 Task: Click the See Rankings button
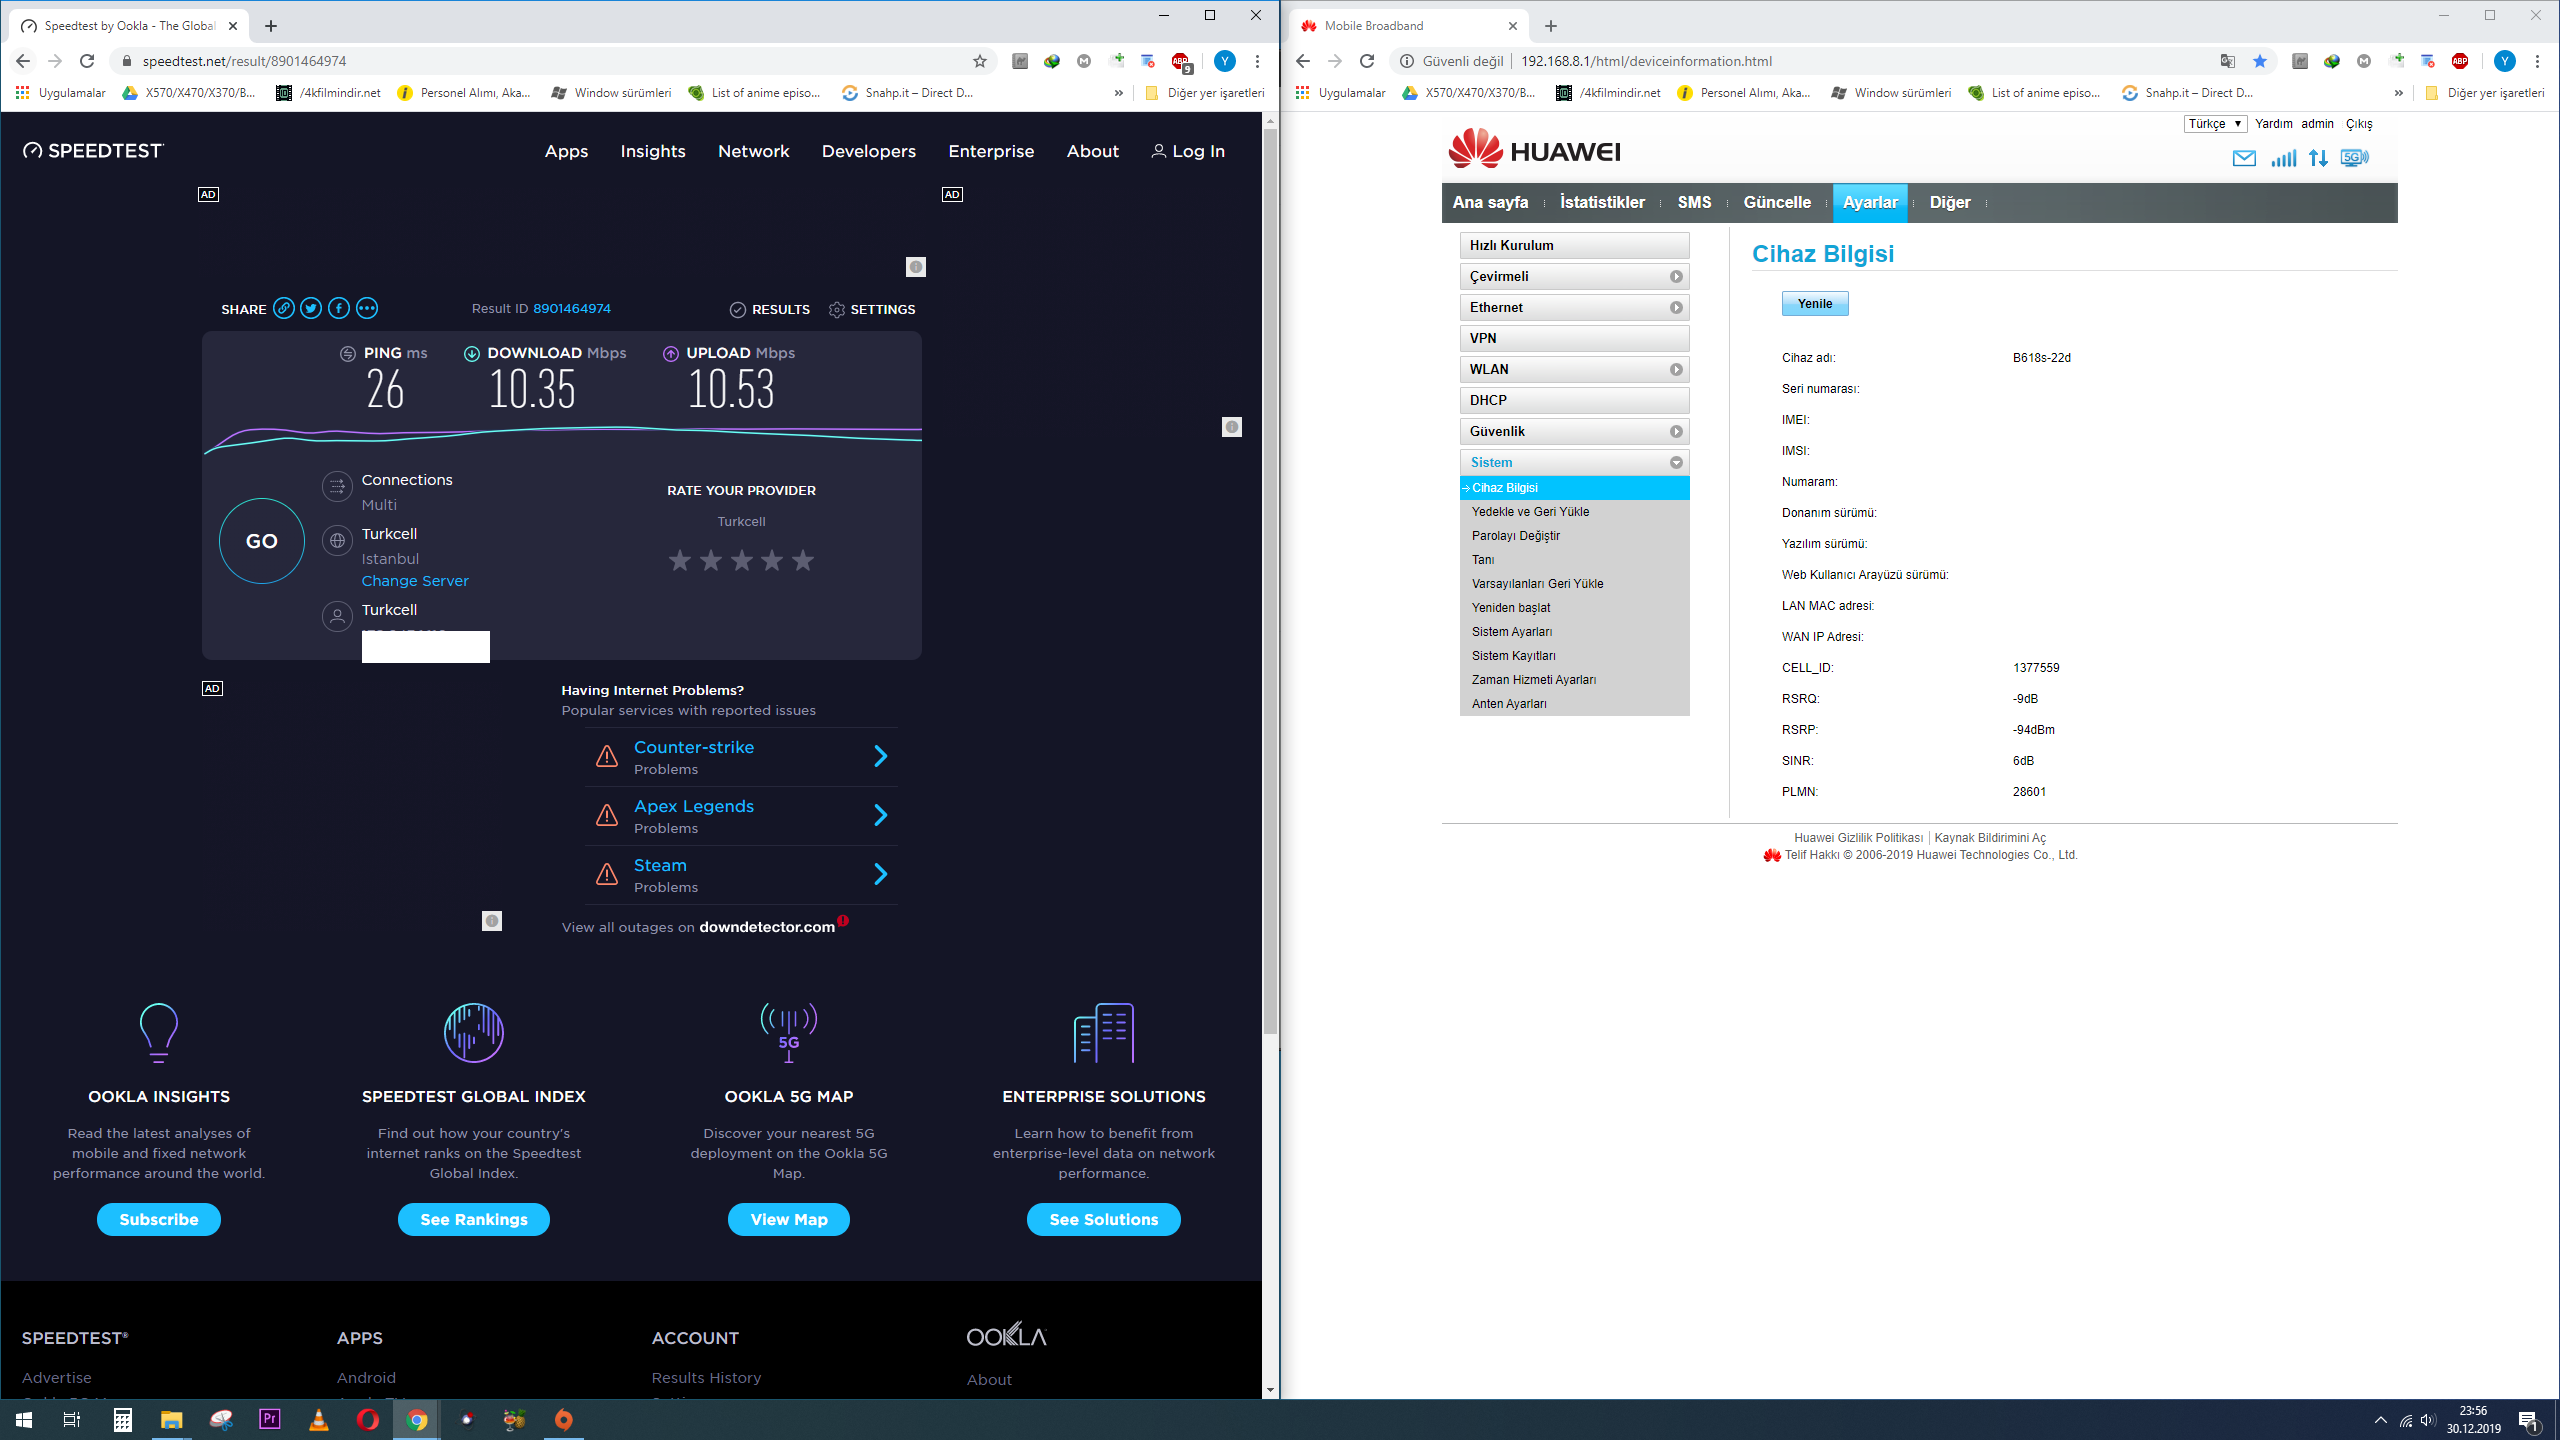(x=474, y=1219)
